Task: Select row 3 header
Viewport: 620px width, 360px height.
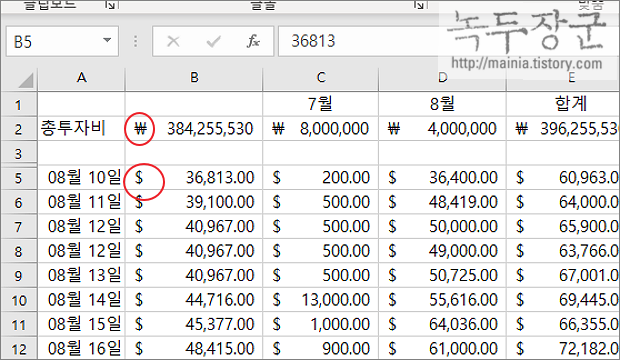Action: (x=19, y=153)
